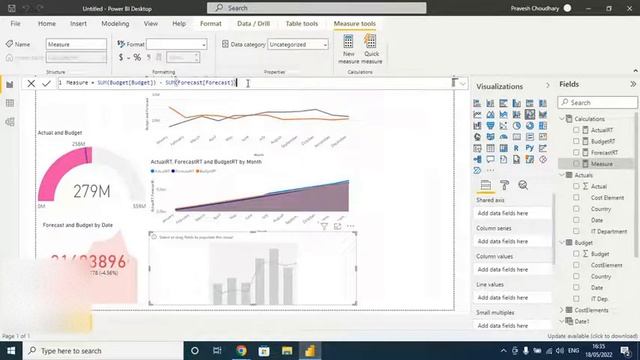Enable the IT Department field checkbox
Screen dimensions: 640x360
click(x=576, y=231)
